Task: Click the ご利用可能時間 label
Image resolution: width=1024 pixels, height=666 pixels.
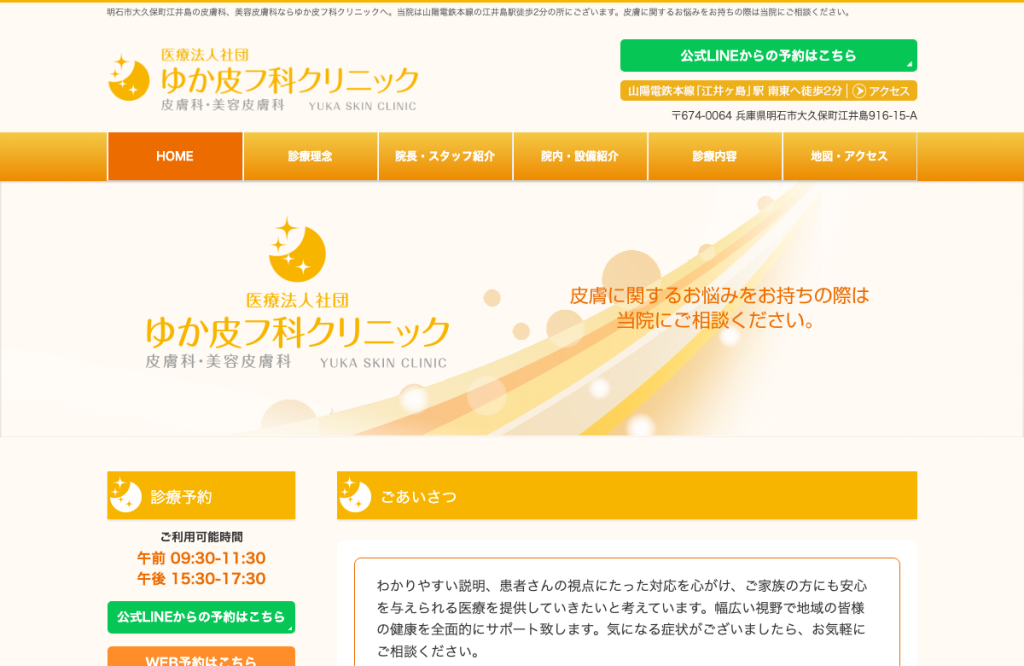Action: [201, 537]
